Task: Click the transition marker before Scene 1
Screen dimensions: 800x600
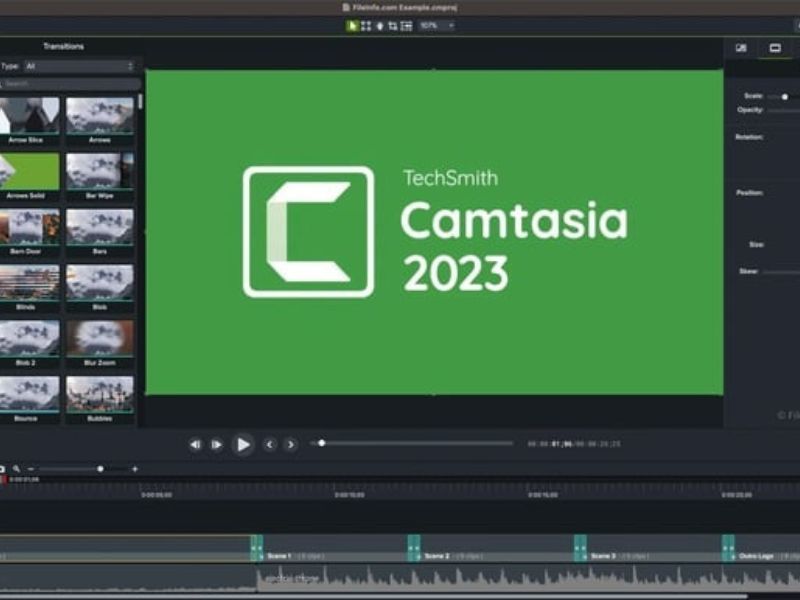Action: (257, 548)
